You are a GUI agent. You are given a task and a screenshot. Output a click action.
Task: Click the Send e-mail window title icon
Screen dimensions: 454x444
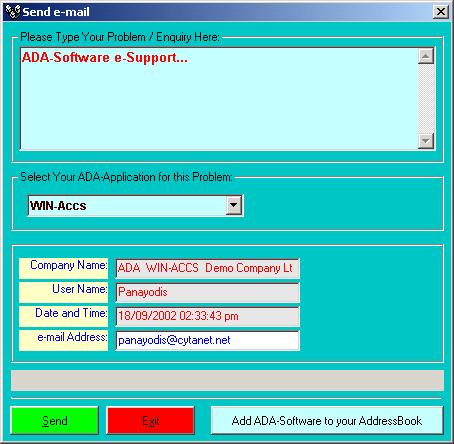pyautogui.click(x=13, y=12)
